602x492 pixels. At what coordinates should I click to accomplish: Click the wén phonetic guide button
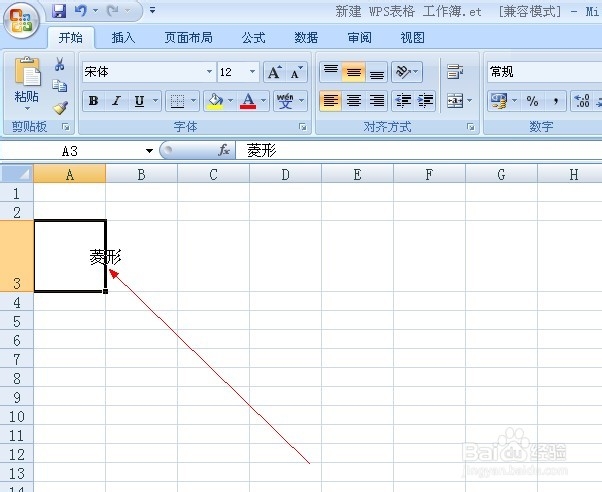[285, 101]
